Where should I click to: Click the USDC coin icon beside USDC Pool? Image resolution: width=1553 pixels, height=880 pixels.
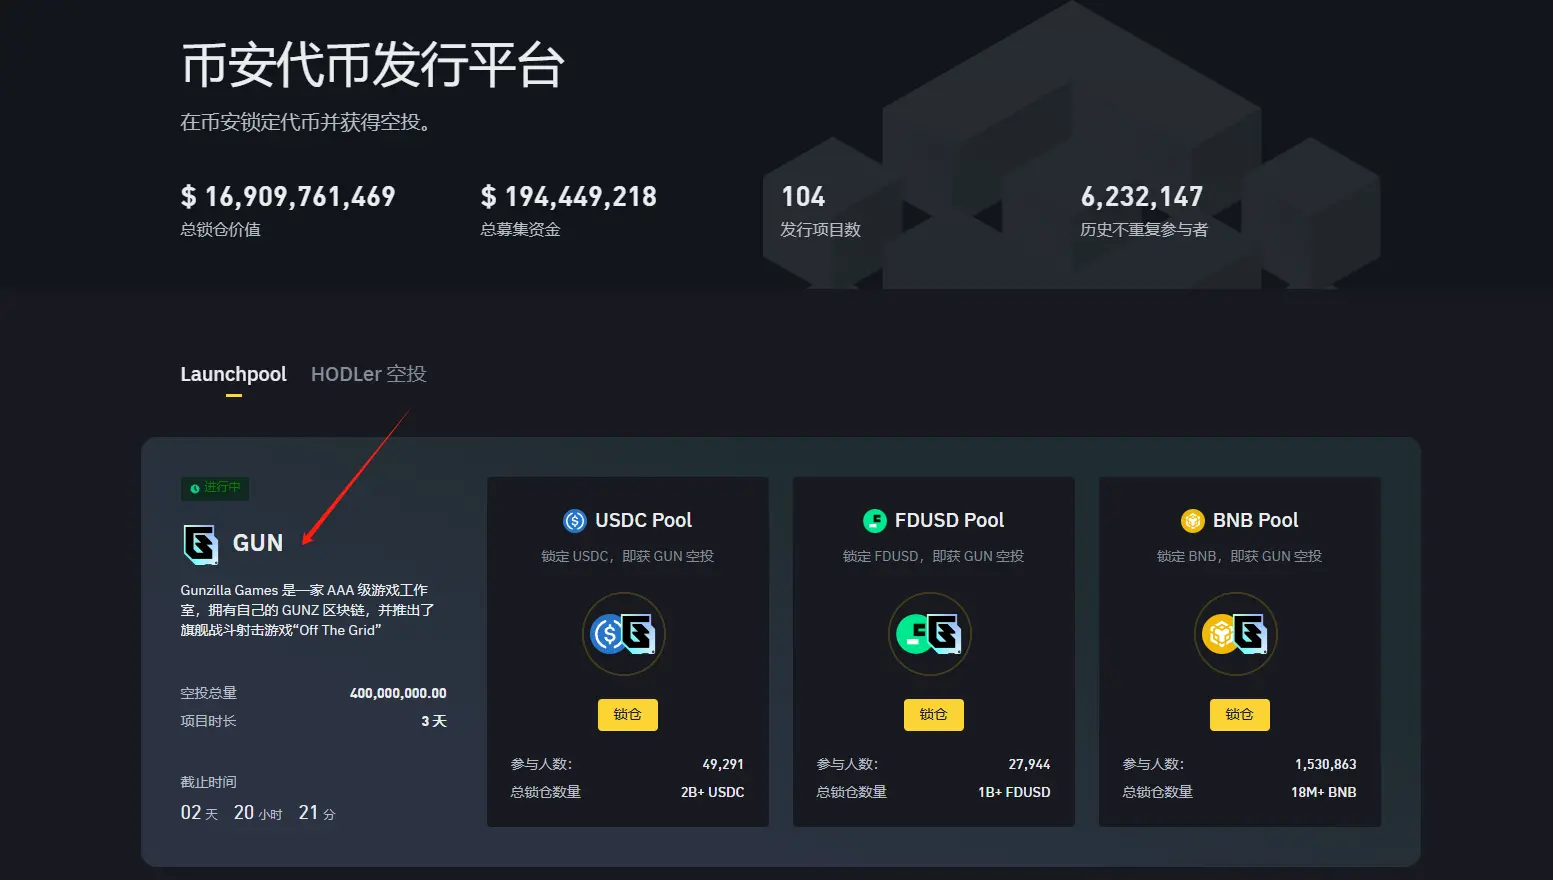point(574,520)
